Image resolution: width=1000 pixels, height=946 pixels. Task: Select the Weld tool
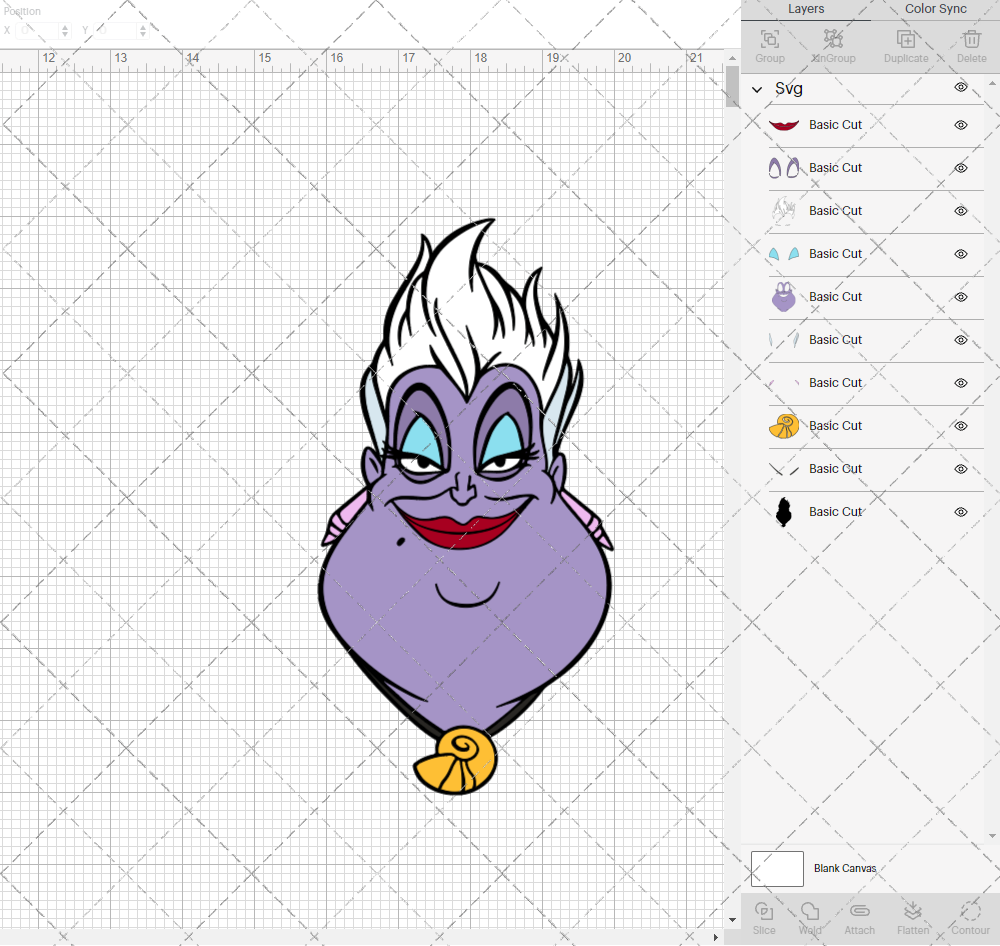tap(810, 911)
